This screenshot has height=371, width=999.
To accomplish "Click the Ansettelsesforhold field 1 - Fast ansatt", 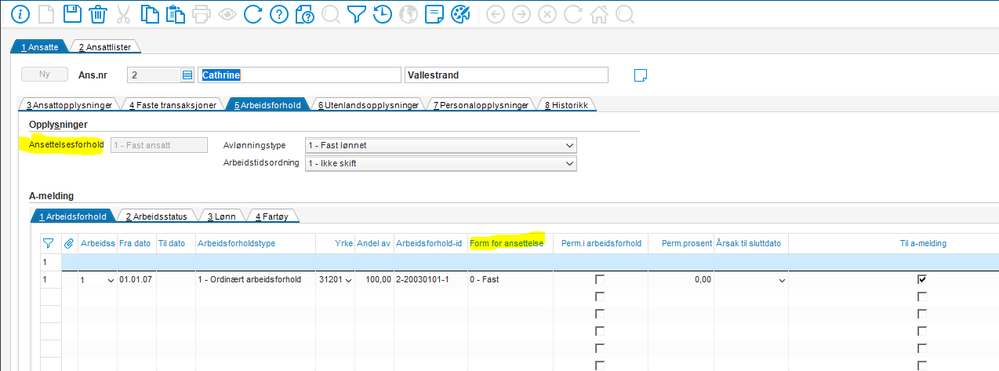I will coord(159,145).
